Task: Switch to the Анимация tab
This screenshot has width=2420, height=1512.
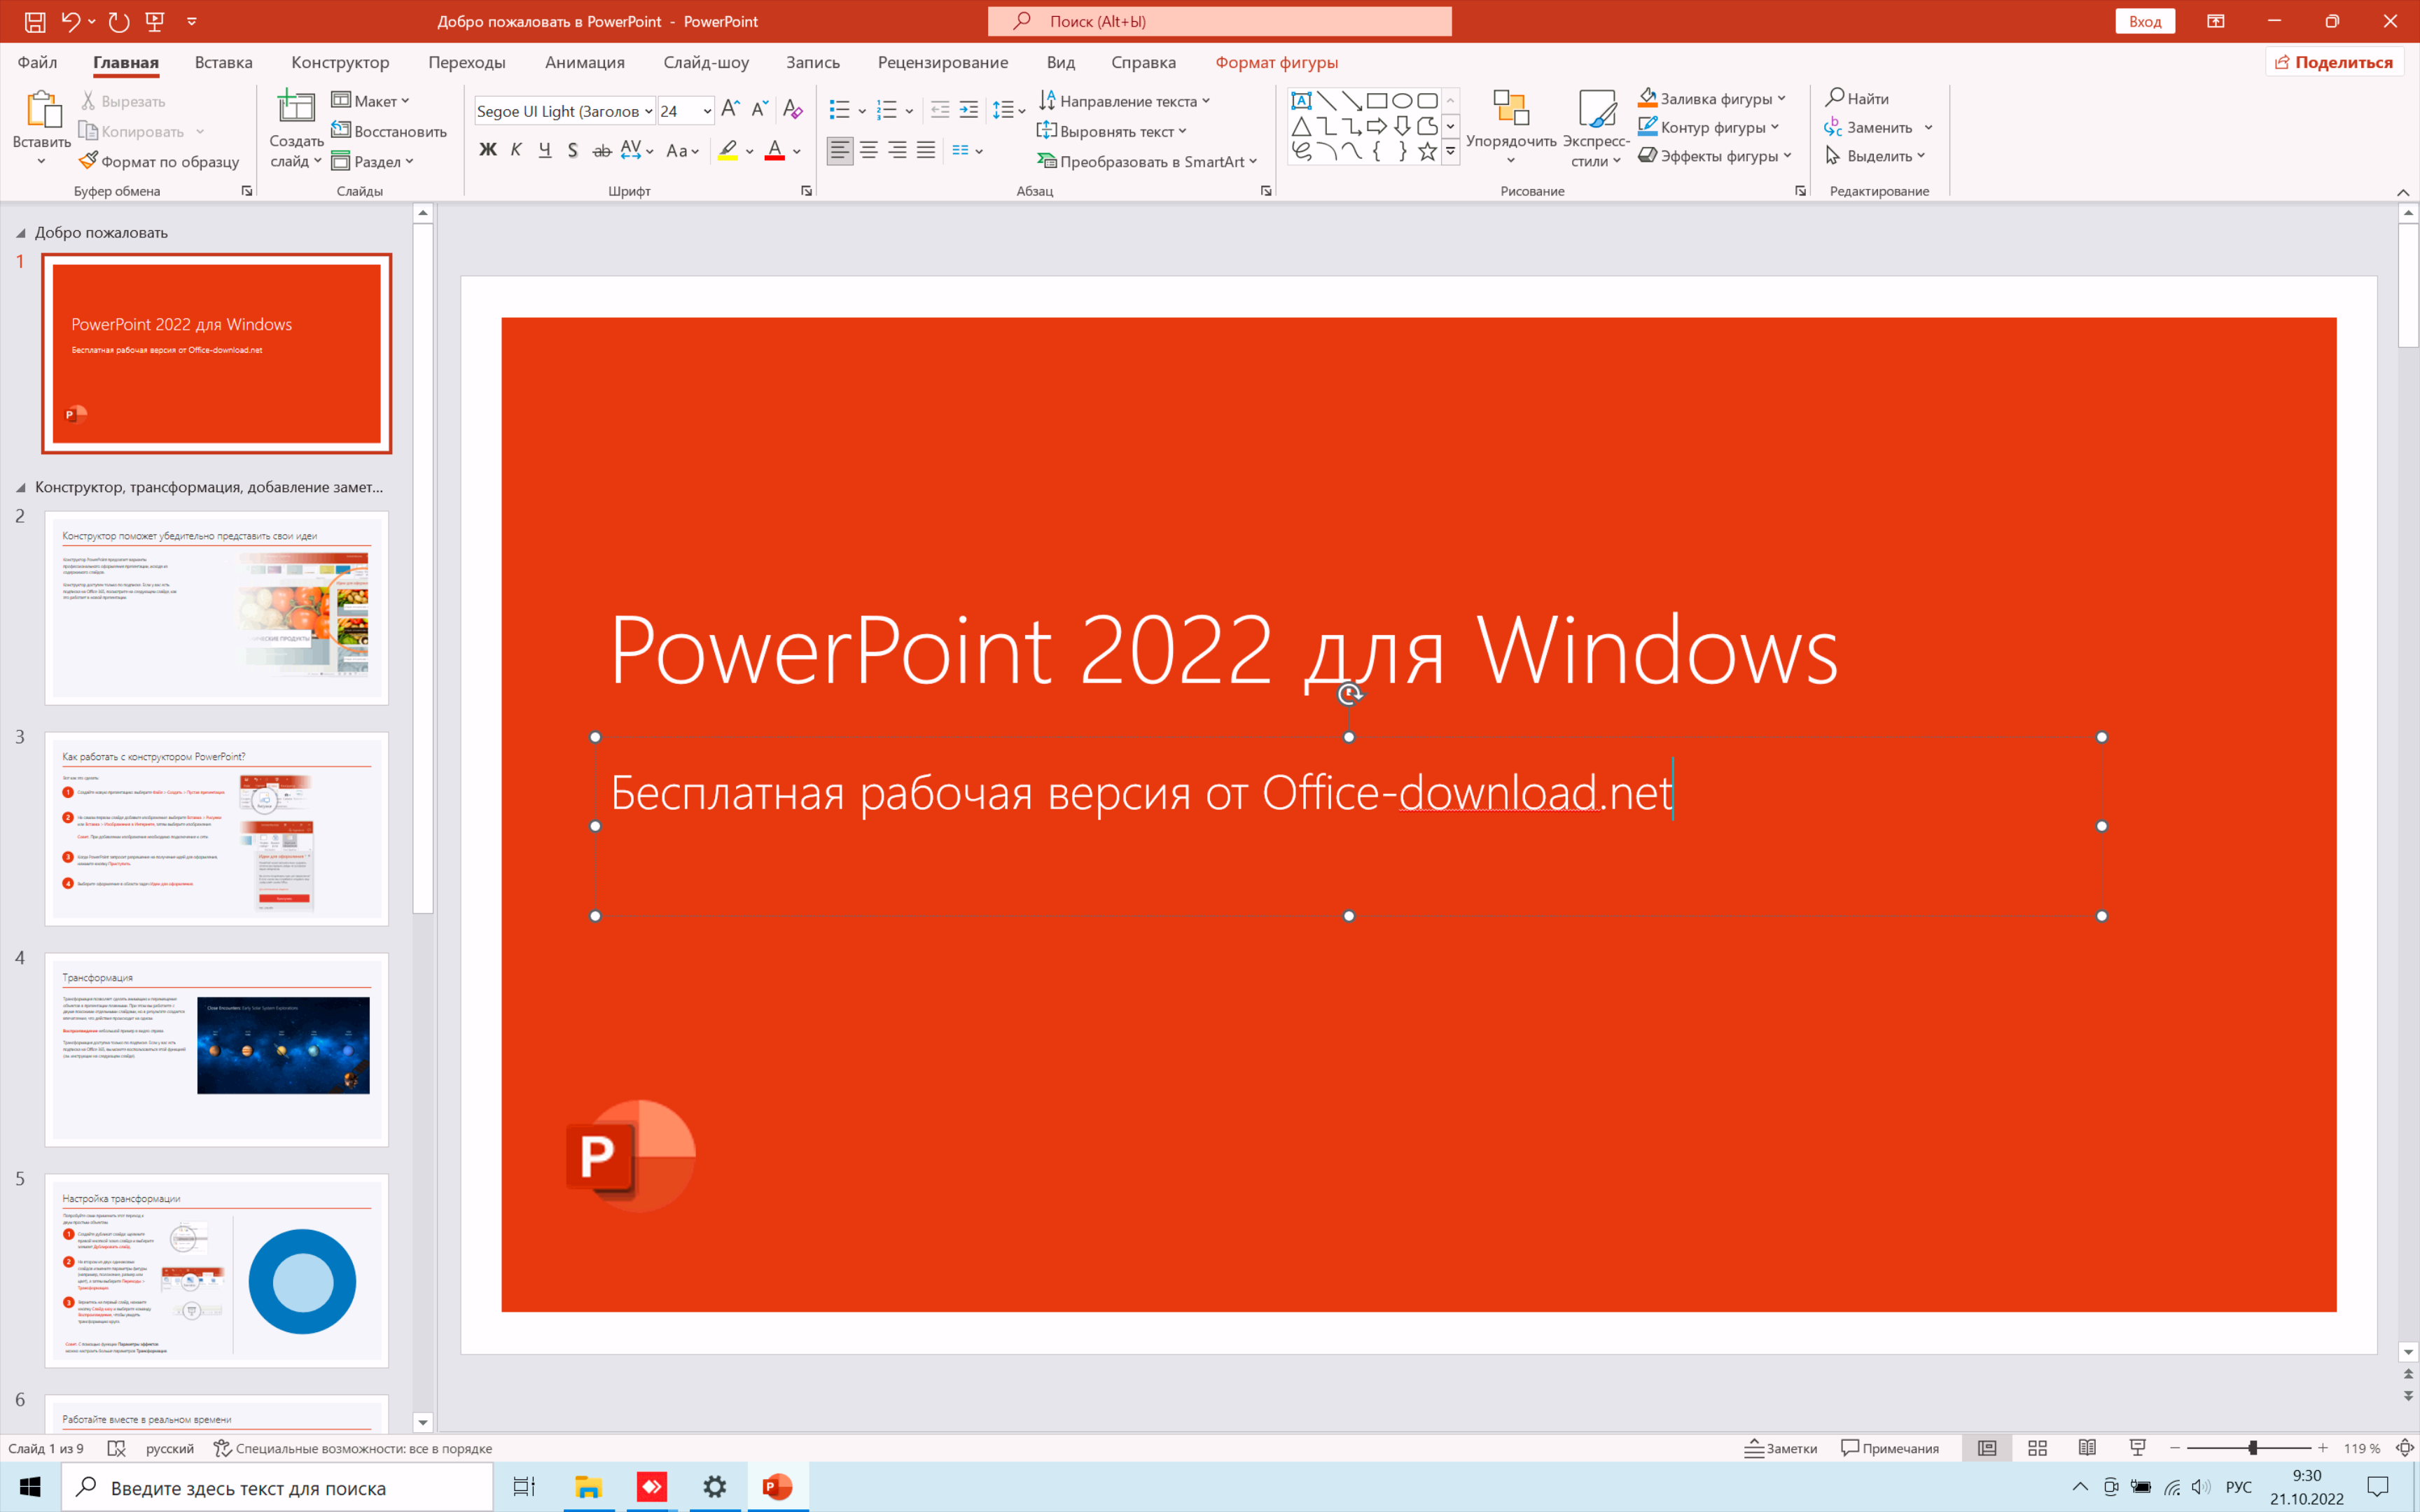Action: click(585, 62)
